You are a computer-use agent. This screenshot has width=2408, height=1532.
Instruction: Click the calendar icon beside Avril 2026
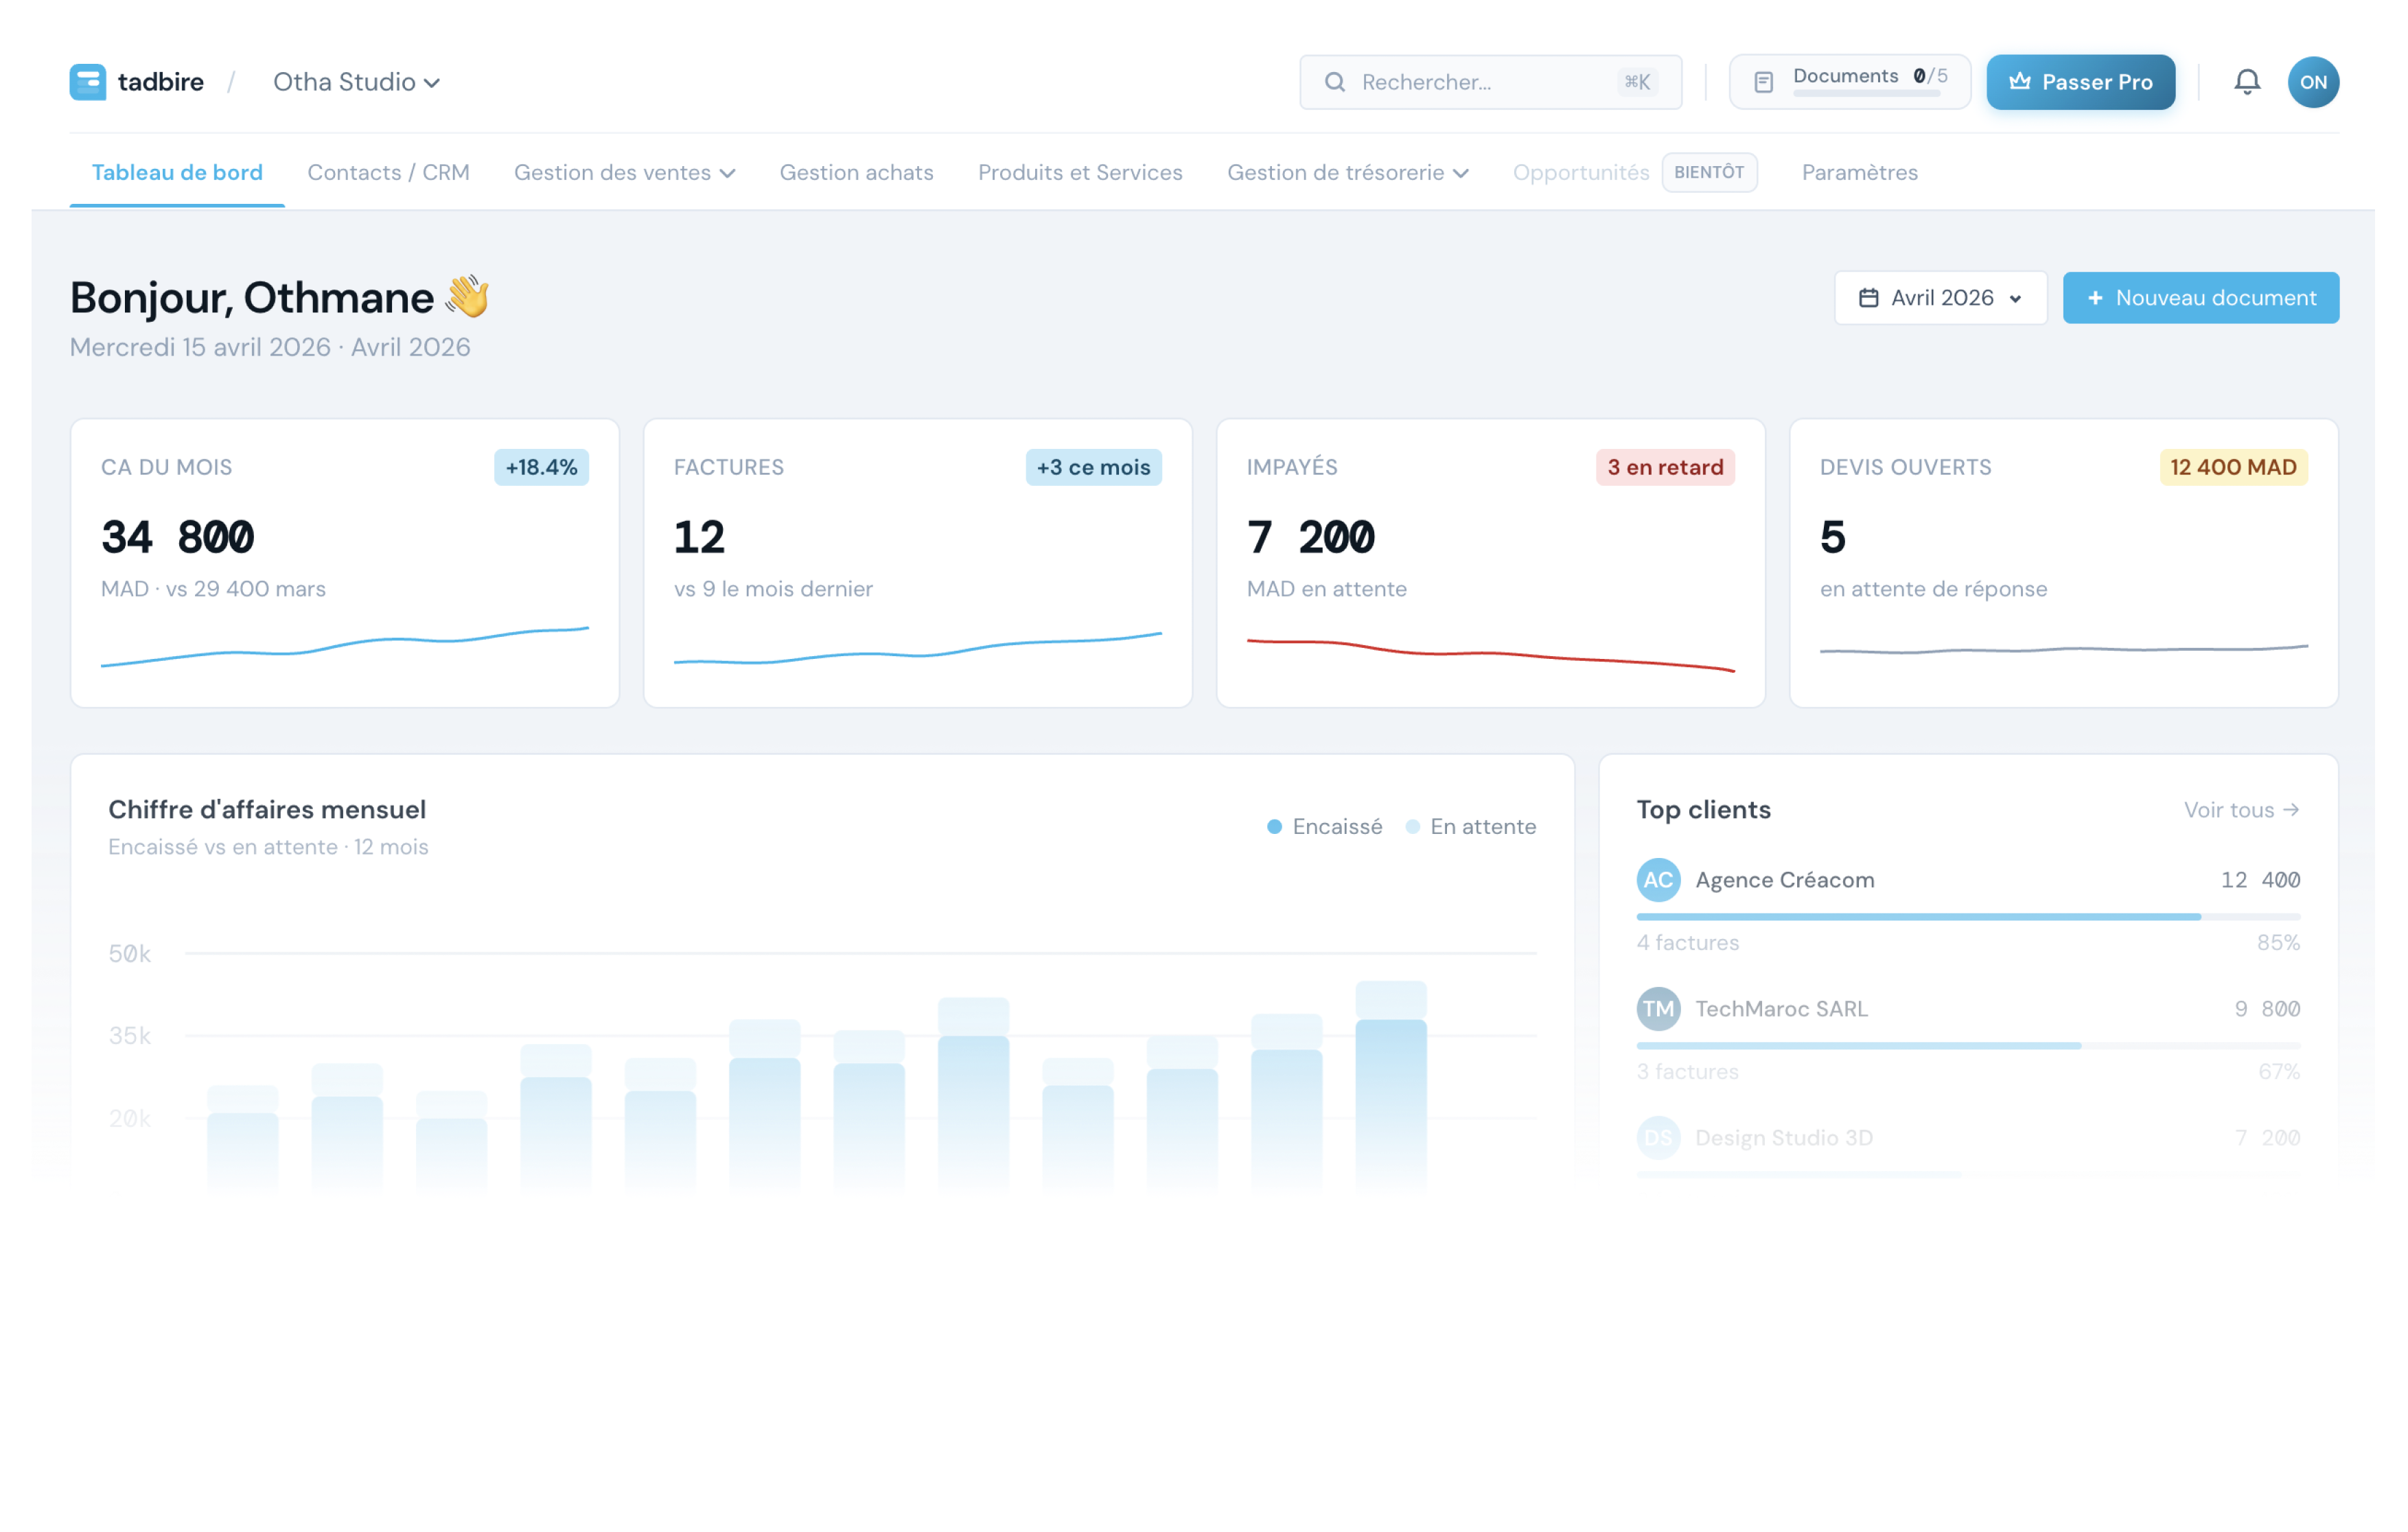click(1868, 298)
